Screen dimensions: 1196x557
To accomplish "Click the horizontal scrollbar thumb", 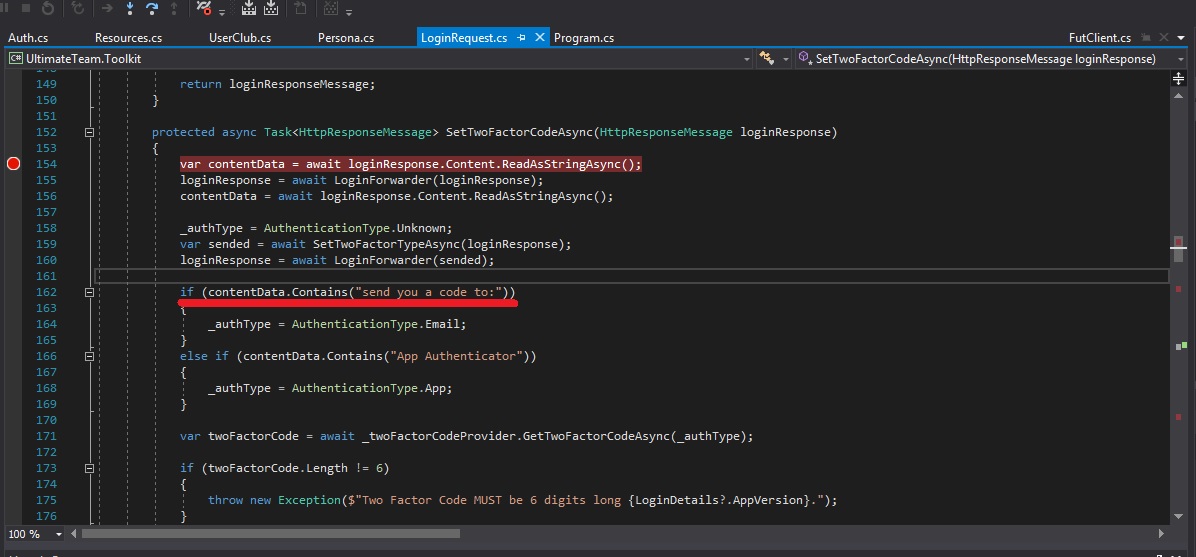I will pos(271,534).
